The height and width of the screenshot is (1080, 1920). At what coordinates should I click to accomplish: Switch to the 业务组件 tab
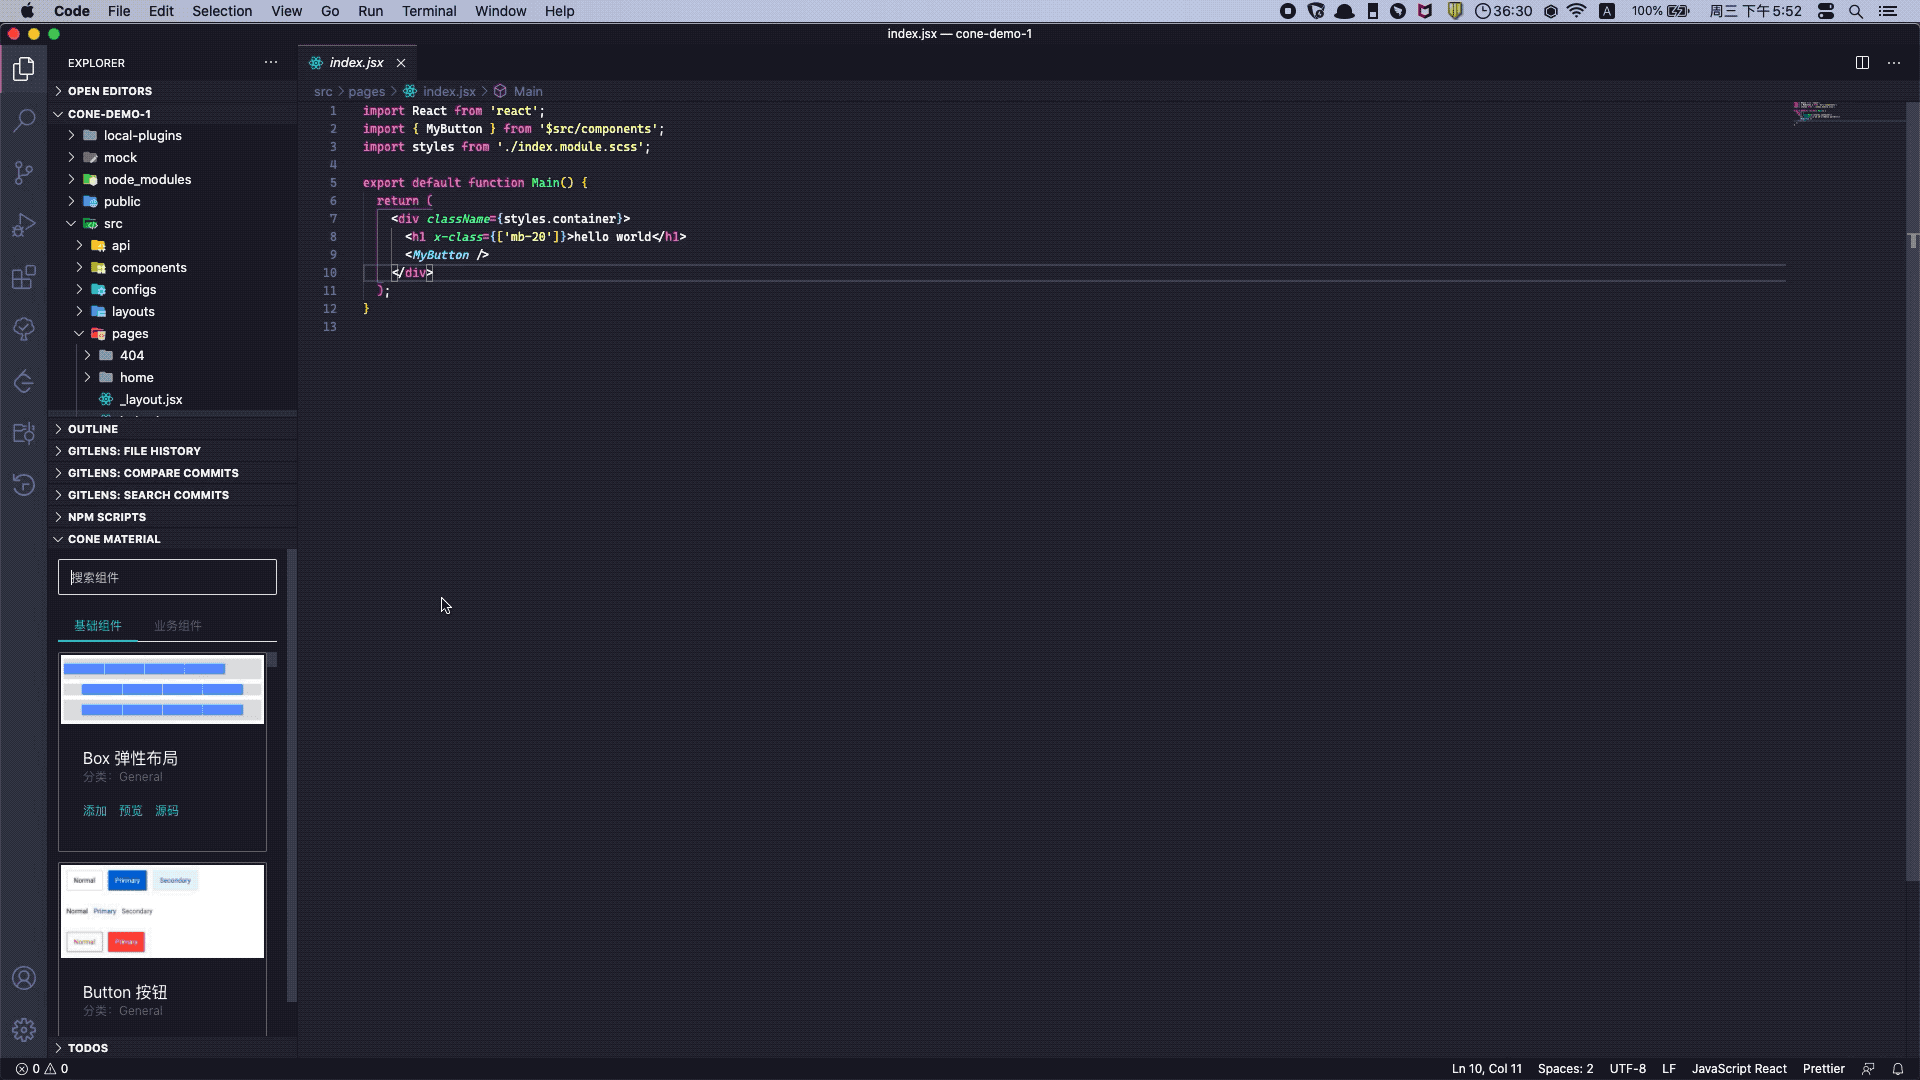pyautogui.click(x=177, y=625)
